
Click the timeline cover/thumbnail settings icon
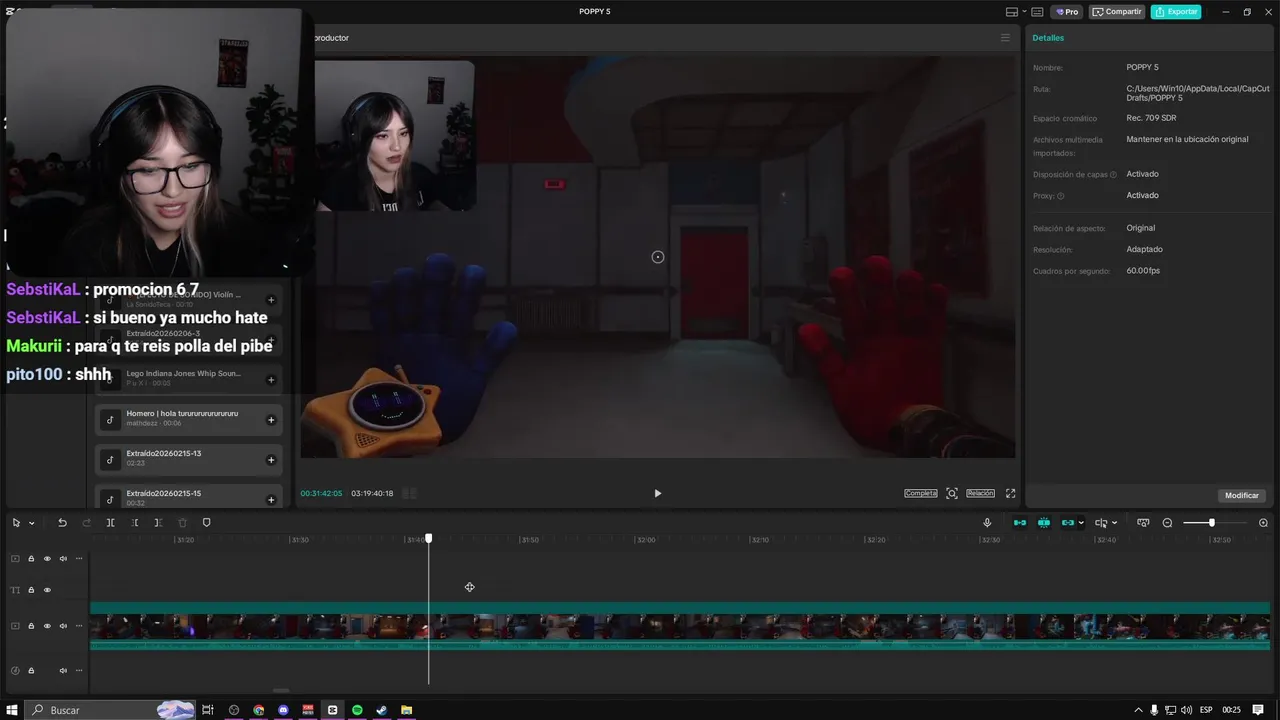tap(1143, 523)
